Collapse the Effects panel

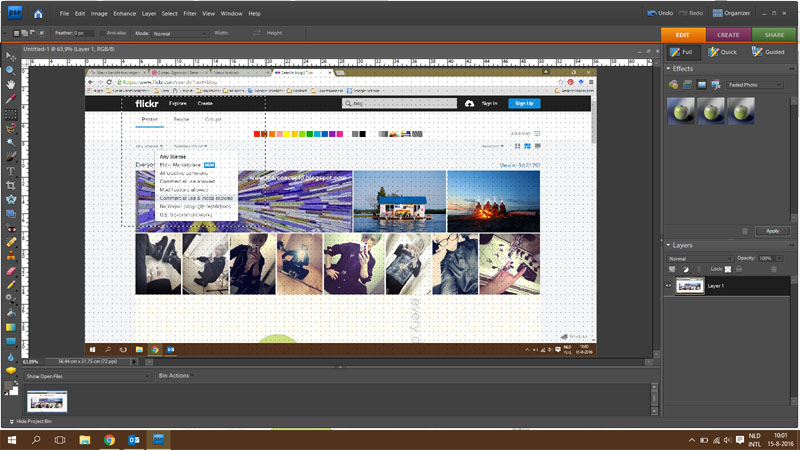point(668,68)
